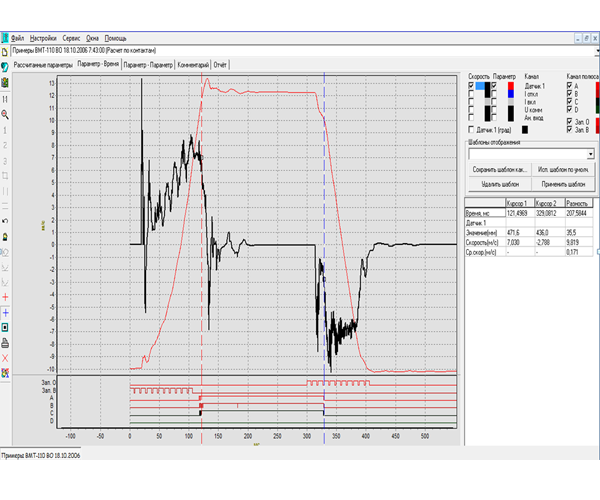600x500 pixels.
Task: Click the new document icon in toolbar
Action: coord(5,52)
